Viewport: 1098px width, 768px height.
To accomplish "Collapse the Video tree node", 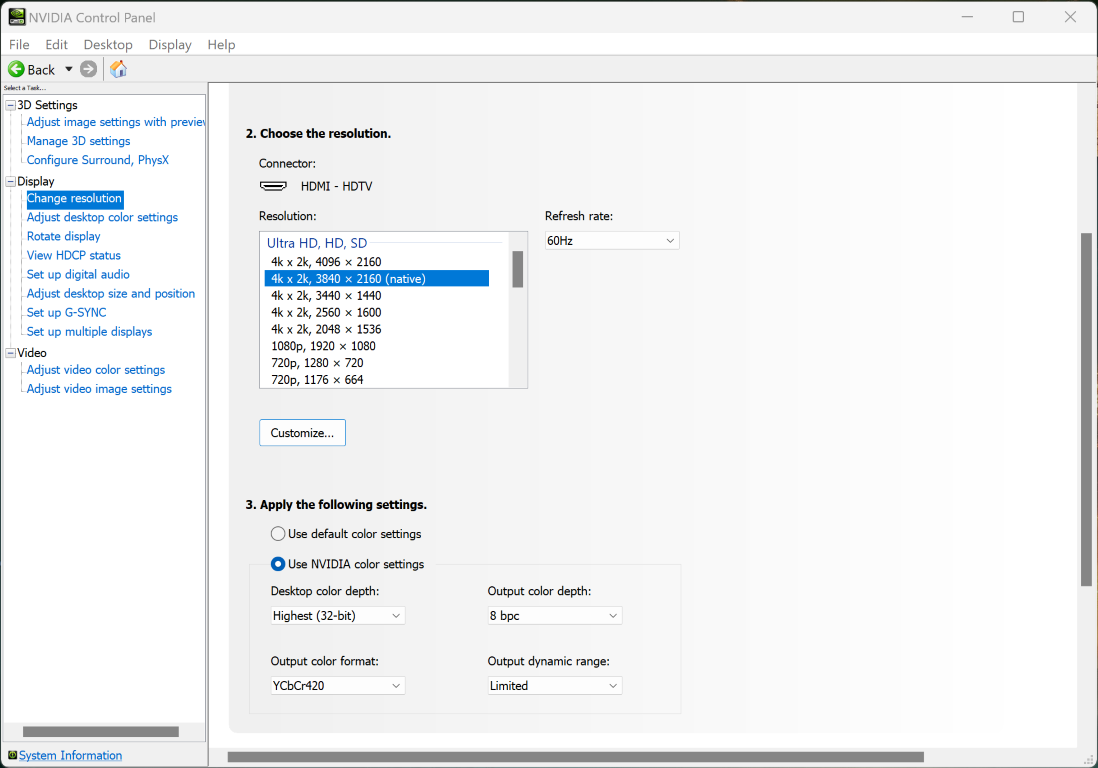I will click(11, 353).
